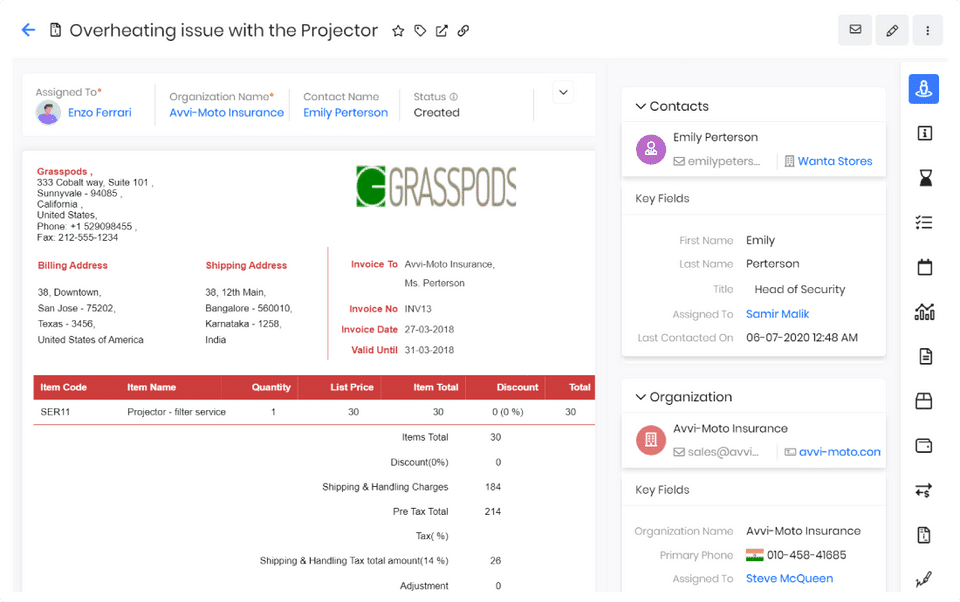Select the highlighted contacts sidebar icon

click(x=924, y=89)
